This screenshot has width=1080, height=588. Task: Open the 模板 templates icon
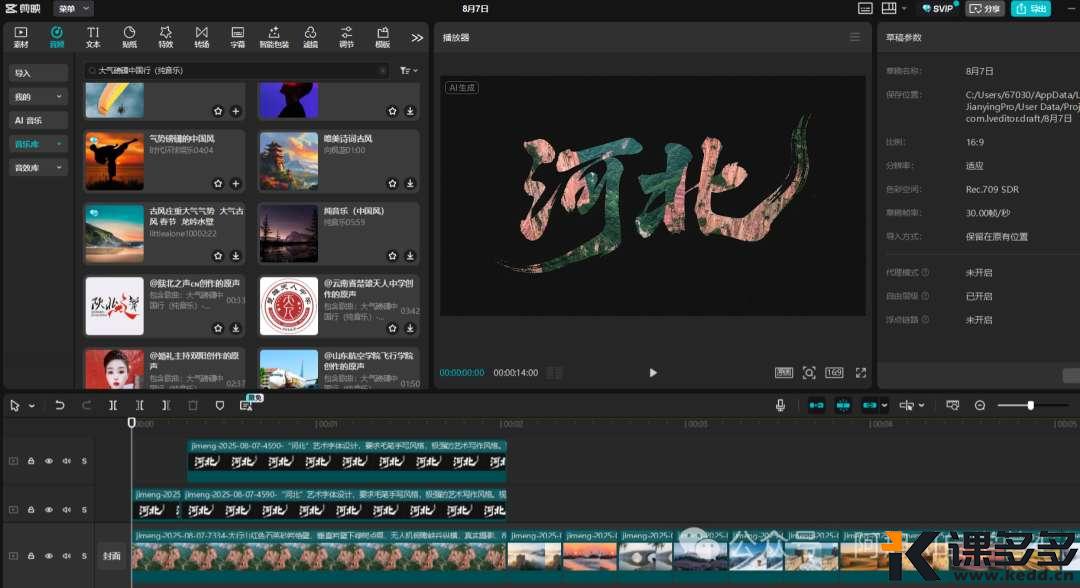coord(383,37)
